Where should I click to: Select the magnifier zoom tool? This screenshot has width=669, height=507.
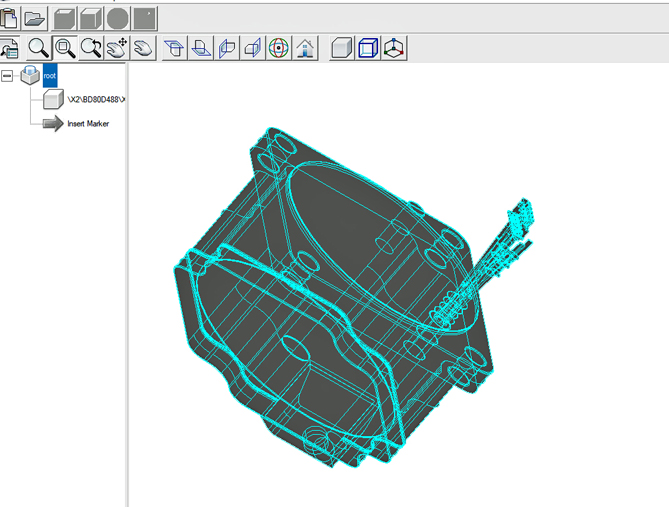pos(38,48)
